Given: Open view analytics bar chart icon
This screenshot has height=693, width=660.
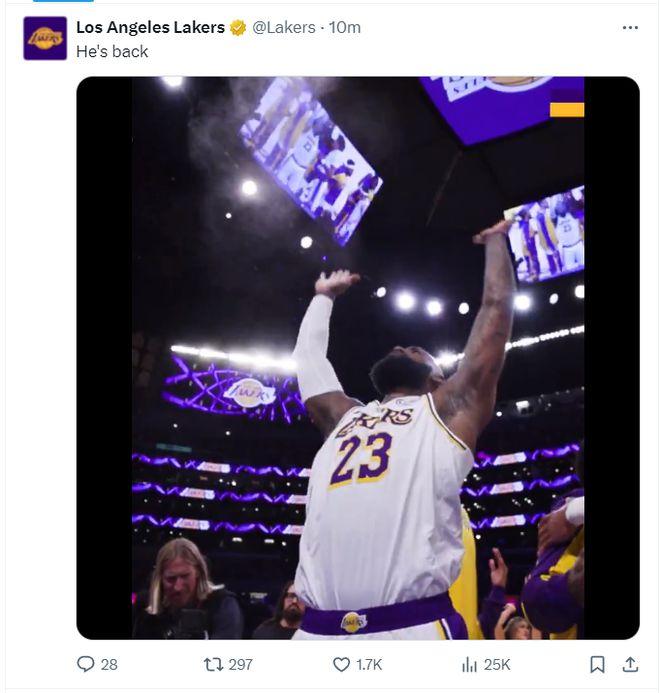Looking at the screenshot, I should coord(469,664).
